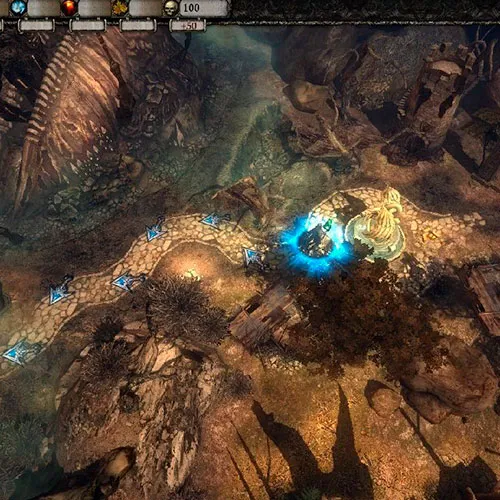Click the red orb resource icon

click(69, 7)
